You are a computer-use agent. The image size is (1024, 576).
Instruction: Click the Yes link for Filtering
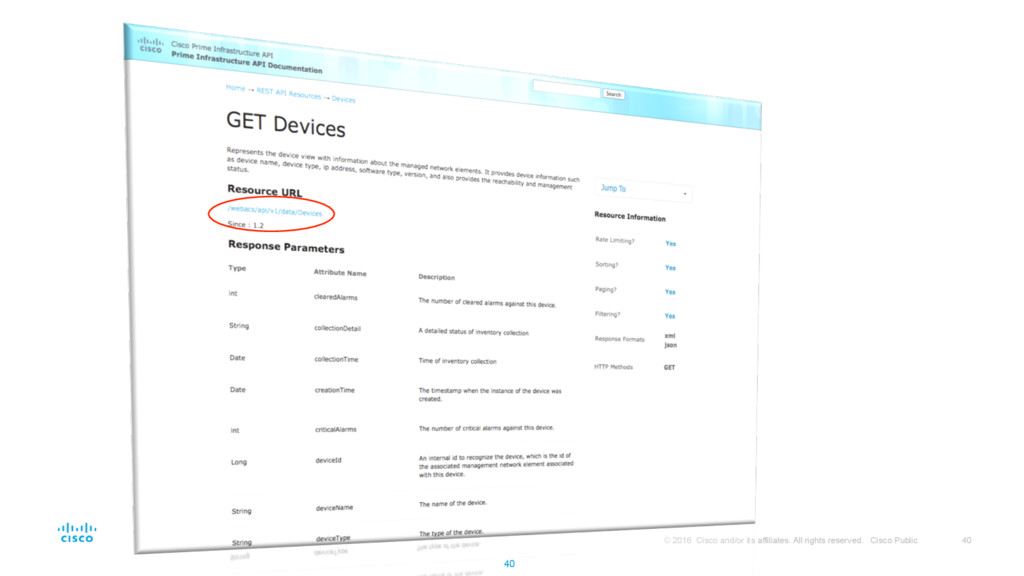(670, 316)
